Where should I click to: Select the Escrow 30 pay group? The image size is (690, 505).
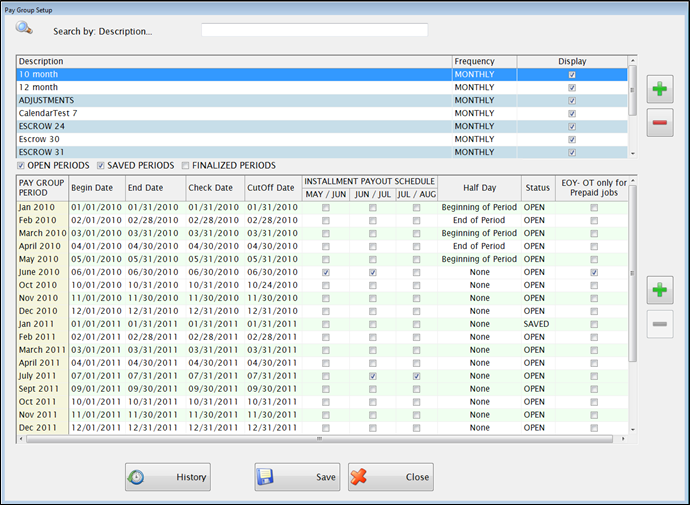(322, 139)
